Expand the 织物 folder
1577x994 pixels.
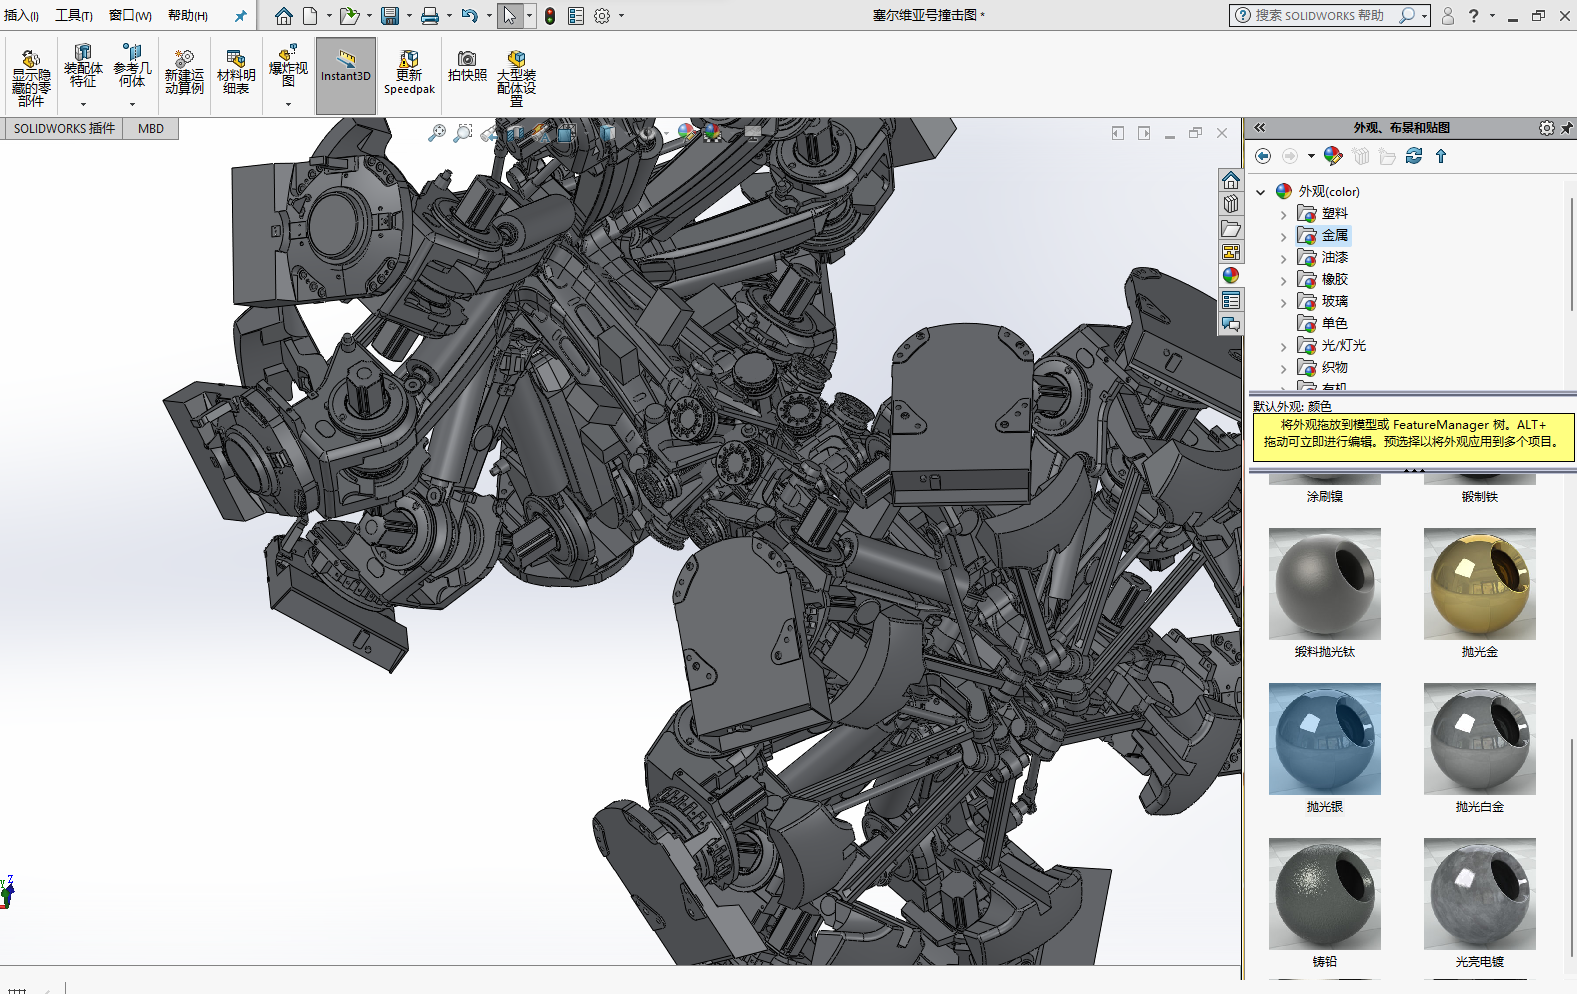[x=1284, y=368]
